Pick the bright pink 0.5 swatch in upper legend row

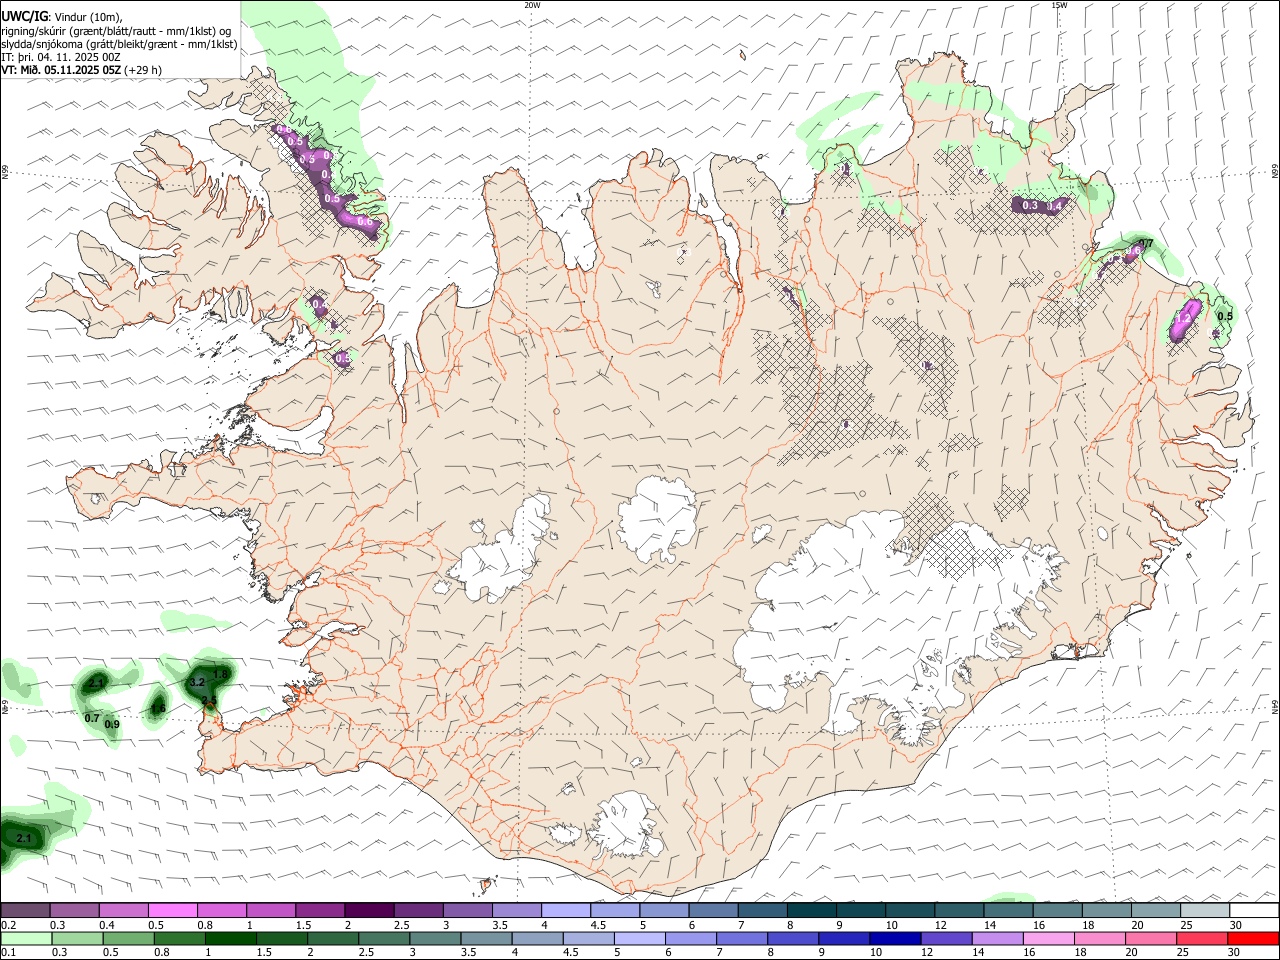point(172,911)
